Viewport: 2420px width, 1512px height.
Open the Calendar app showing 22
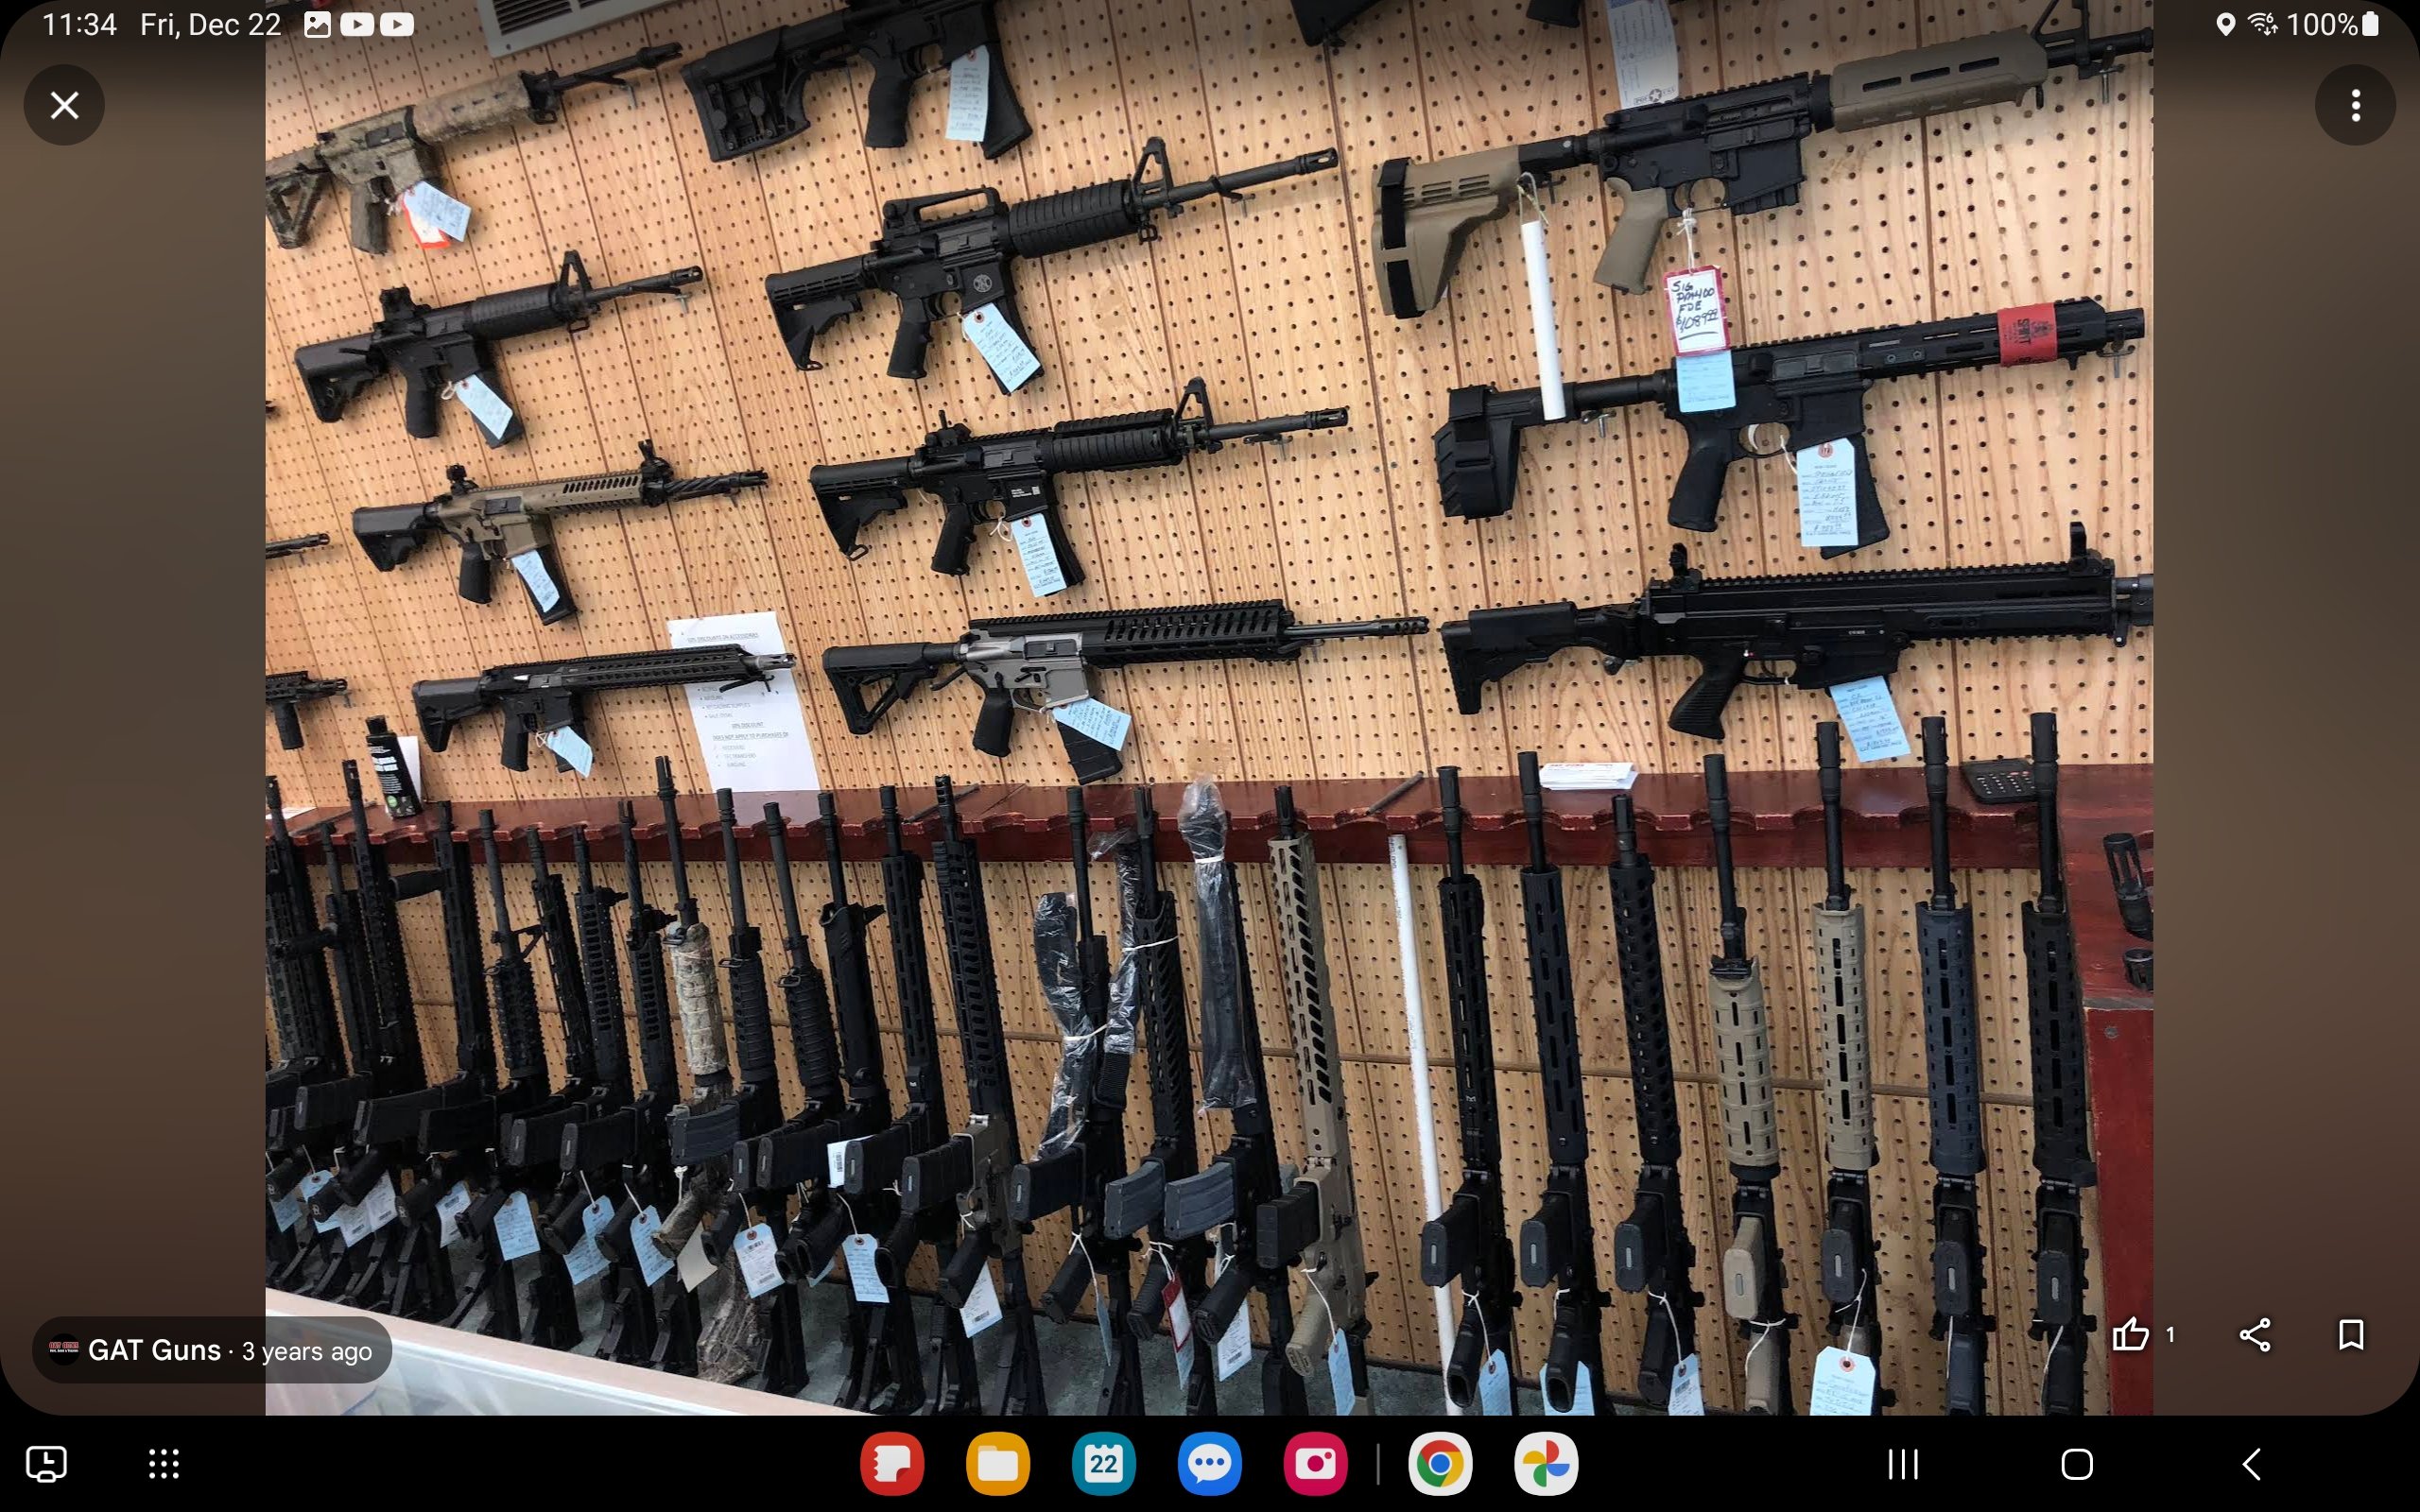1103,1465
